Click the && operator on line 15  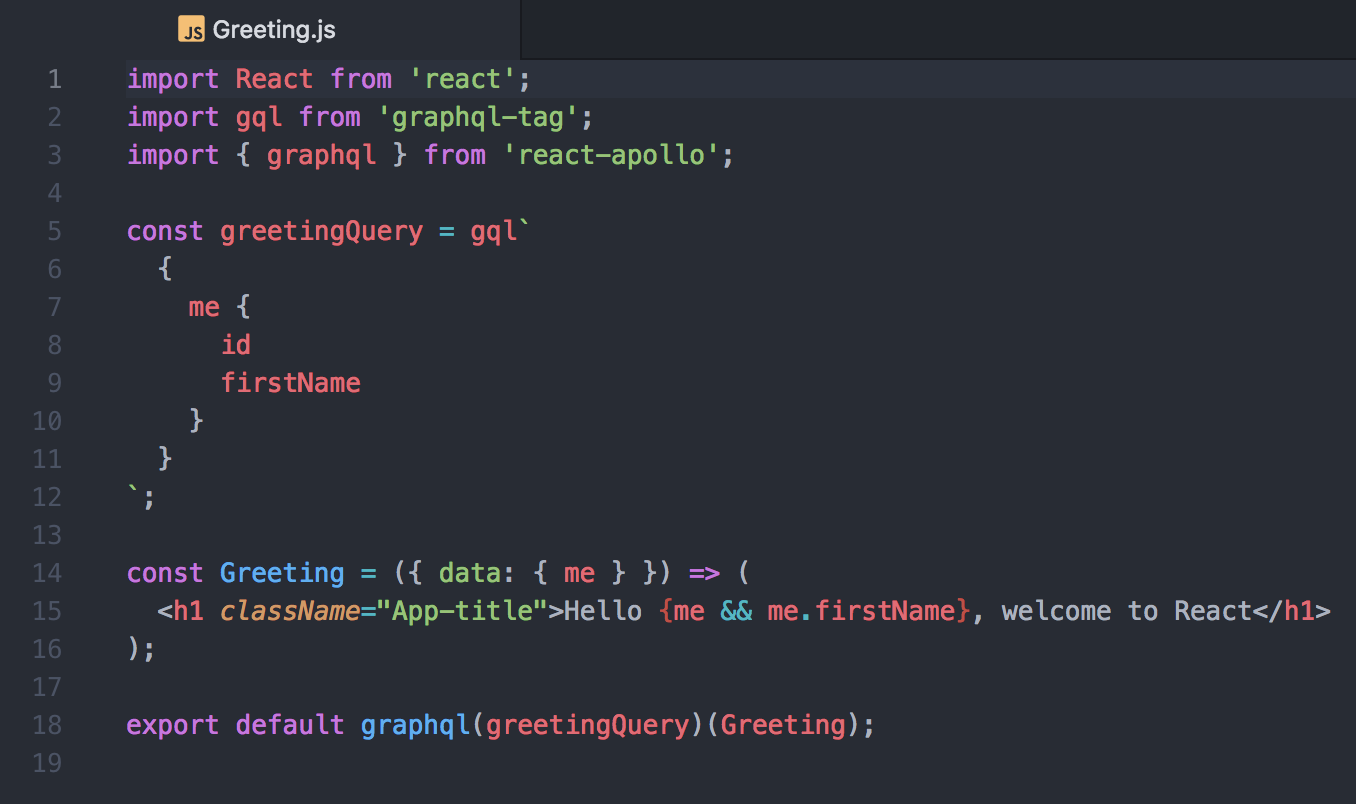(735, 611)
